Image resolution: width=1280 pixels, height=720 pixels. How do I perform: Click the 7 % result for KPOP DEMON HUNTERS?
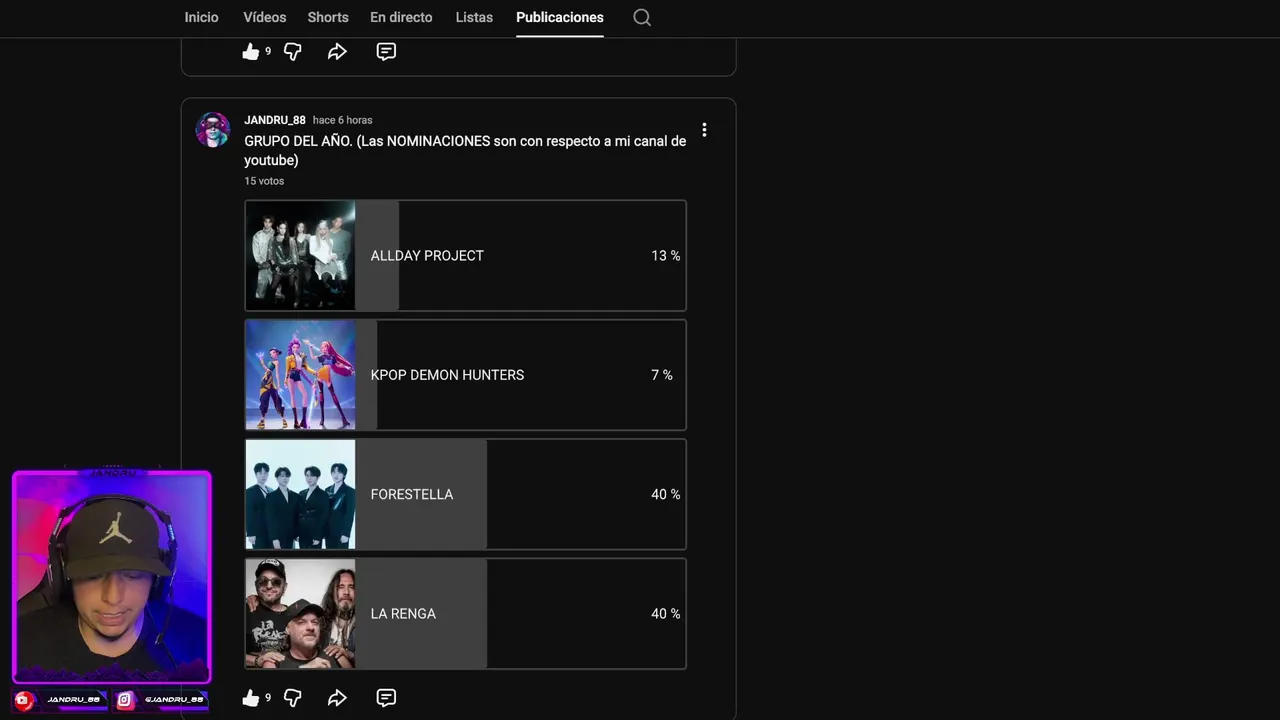662,375
